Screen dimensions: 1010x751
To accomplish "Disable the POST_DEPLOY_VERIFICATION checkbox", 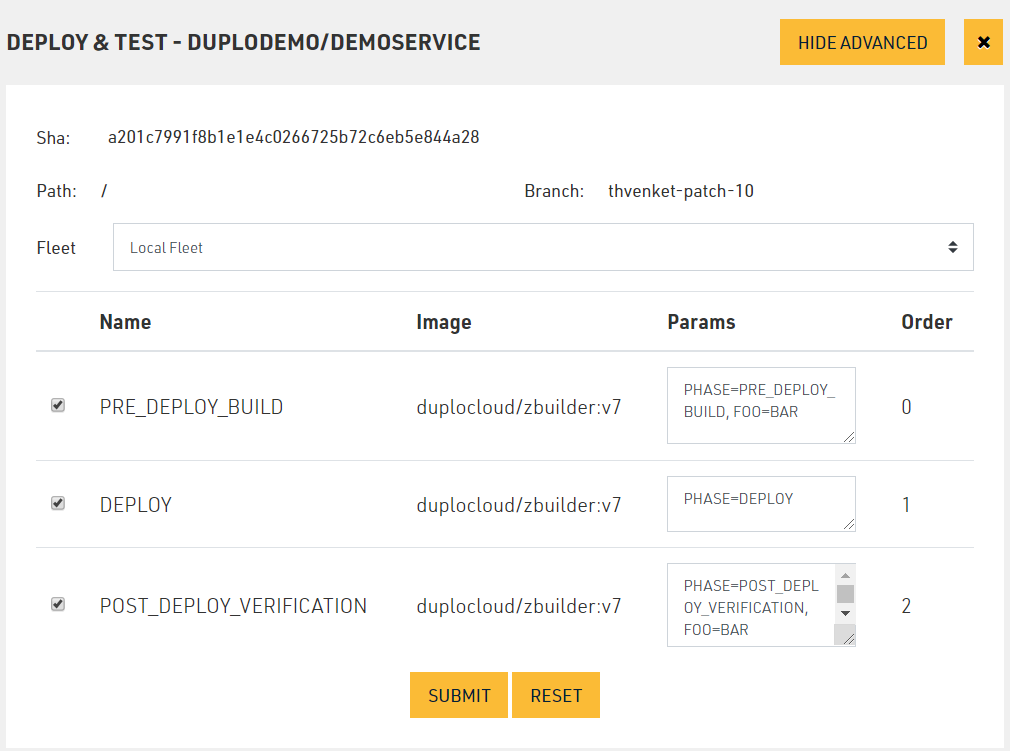I will 58,604.
